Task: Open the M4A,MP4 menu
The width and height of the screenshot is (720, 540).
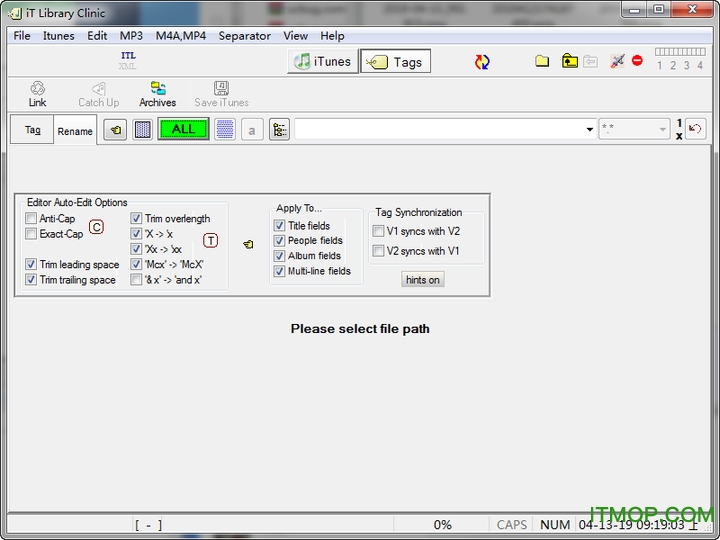Action: [x=180, y=36]
